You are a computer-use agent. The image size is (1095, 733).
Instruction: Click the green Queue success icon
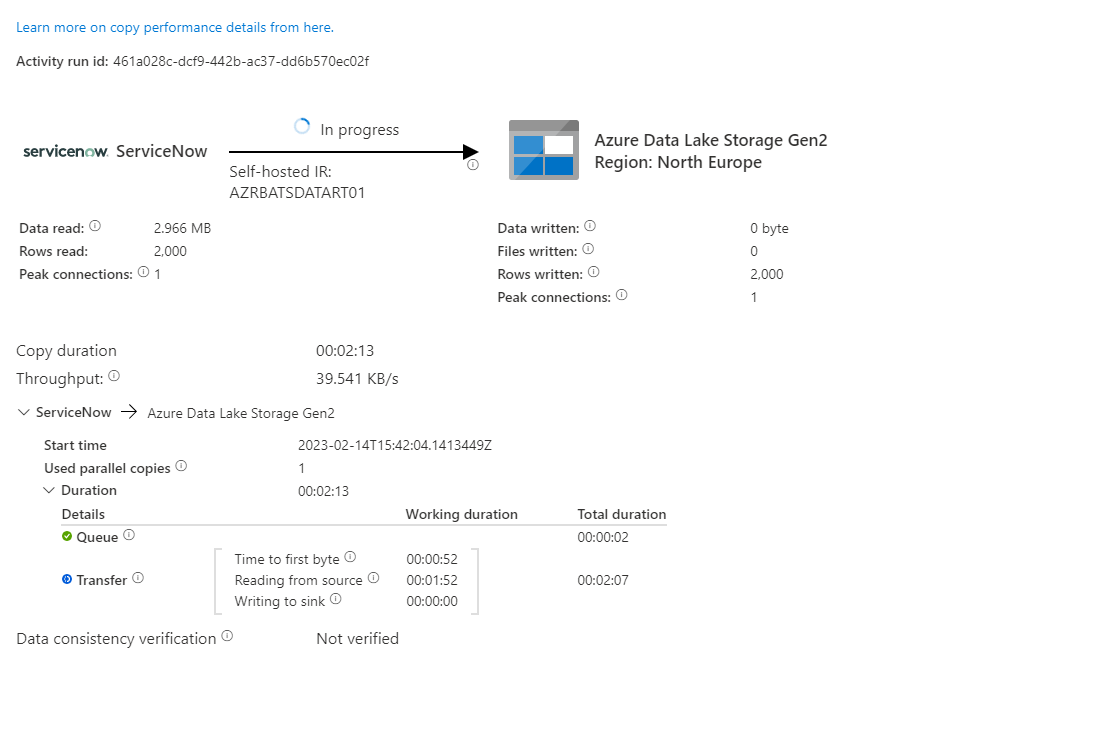coord(65,537)
